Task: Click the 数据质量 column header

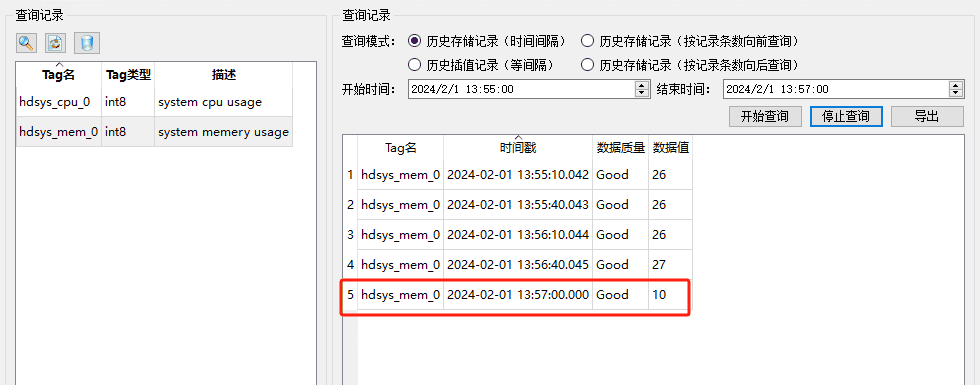Action: pos(621,148)
